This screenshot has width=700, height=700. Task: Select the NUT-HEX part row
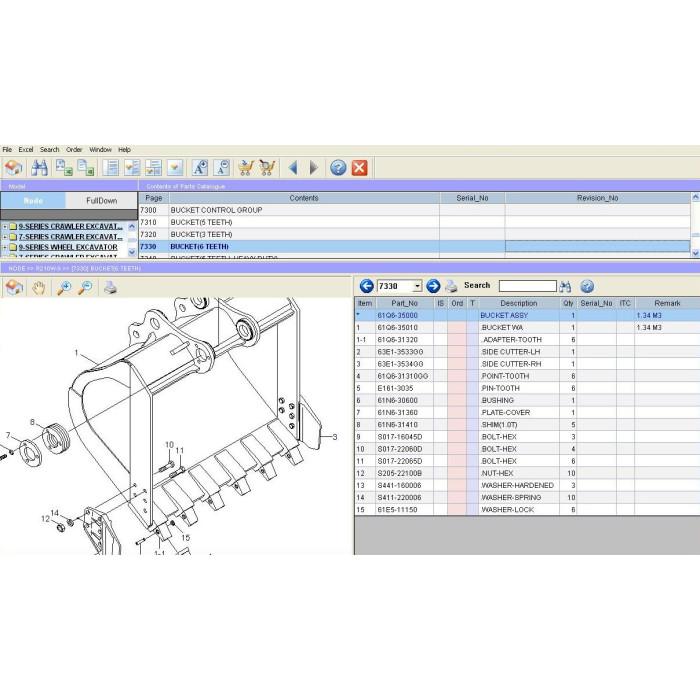click(527, 473)
